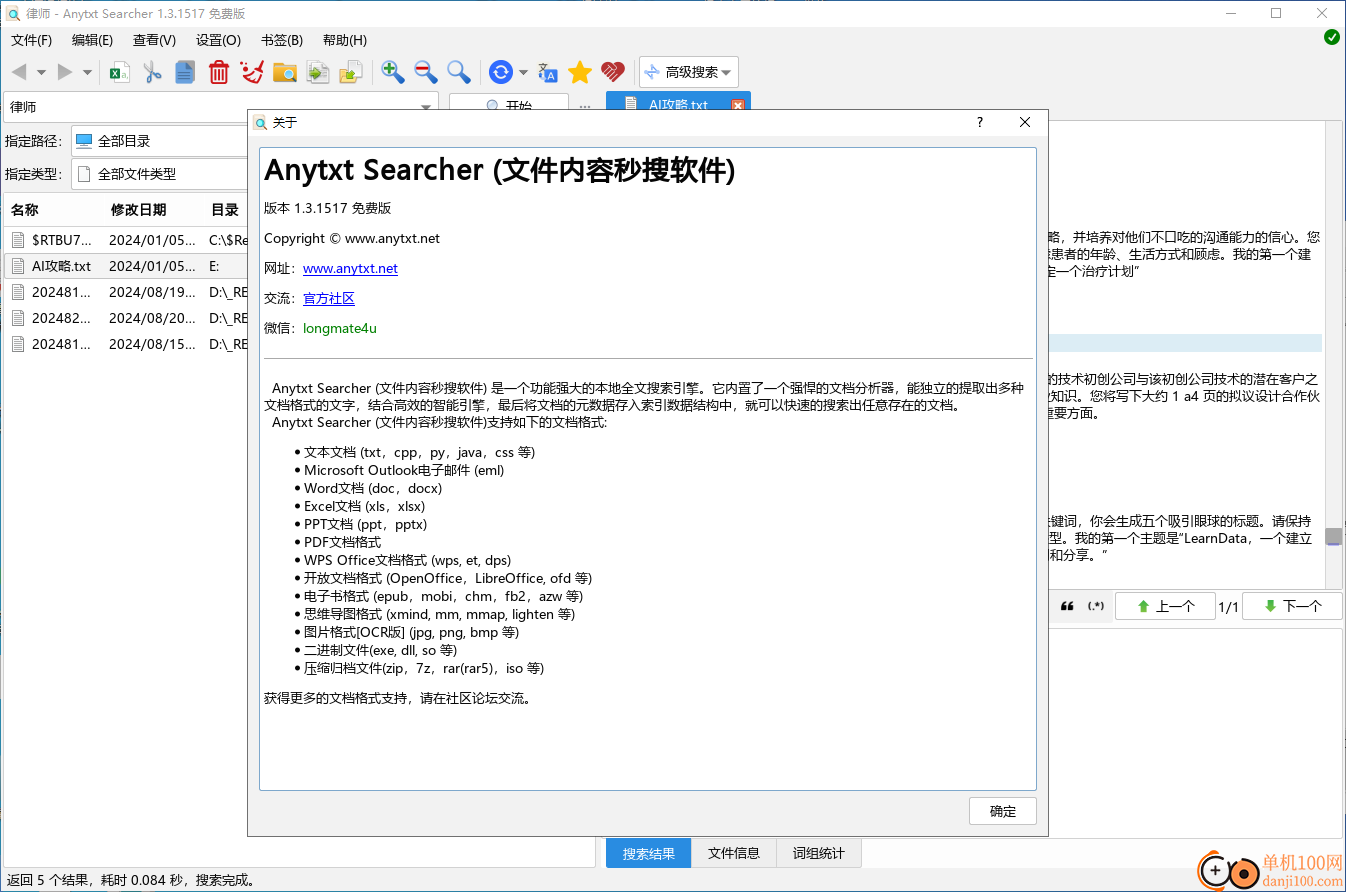
Task: Click the zoom in magnifier icon
Action: coord(393,72)
